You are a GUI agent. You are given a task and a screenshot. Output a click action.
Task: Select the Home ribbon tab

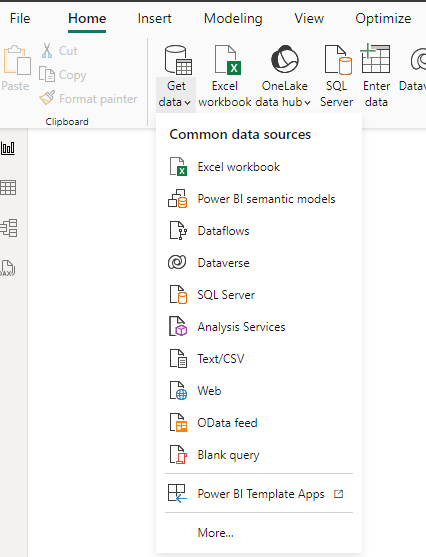tap(87, 18)
